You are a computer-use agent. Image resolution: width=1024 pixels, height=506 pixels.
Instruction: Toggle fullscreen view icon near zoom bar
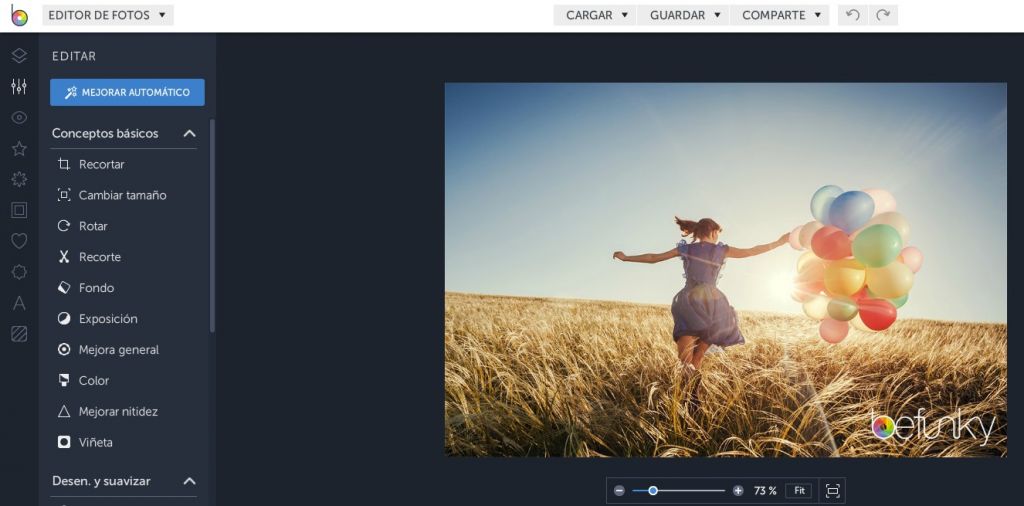[x=832, y=491]
